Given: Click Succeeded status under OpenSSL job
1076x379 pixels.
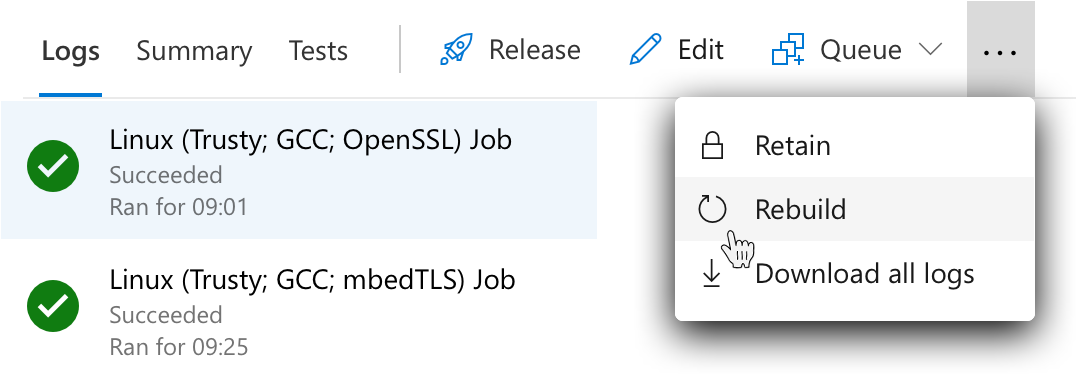Looking at the screenshot, I should point(166,175).
